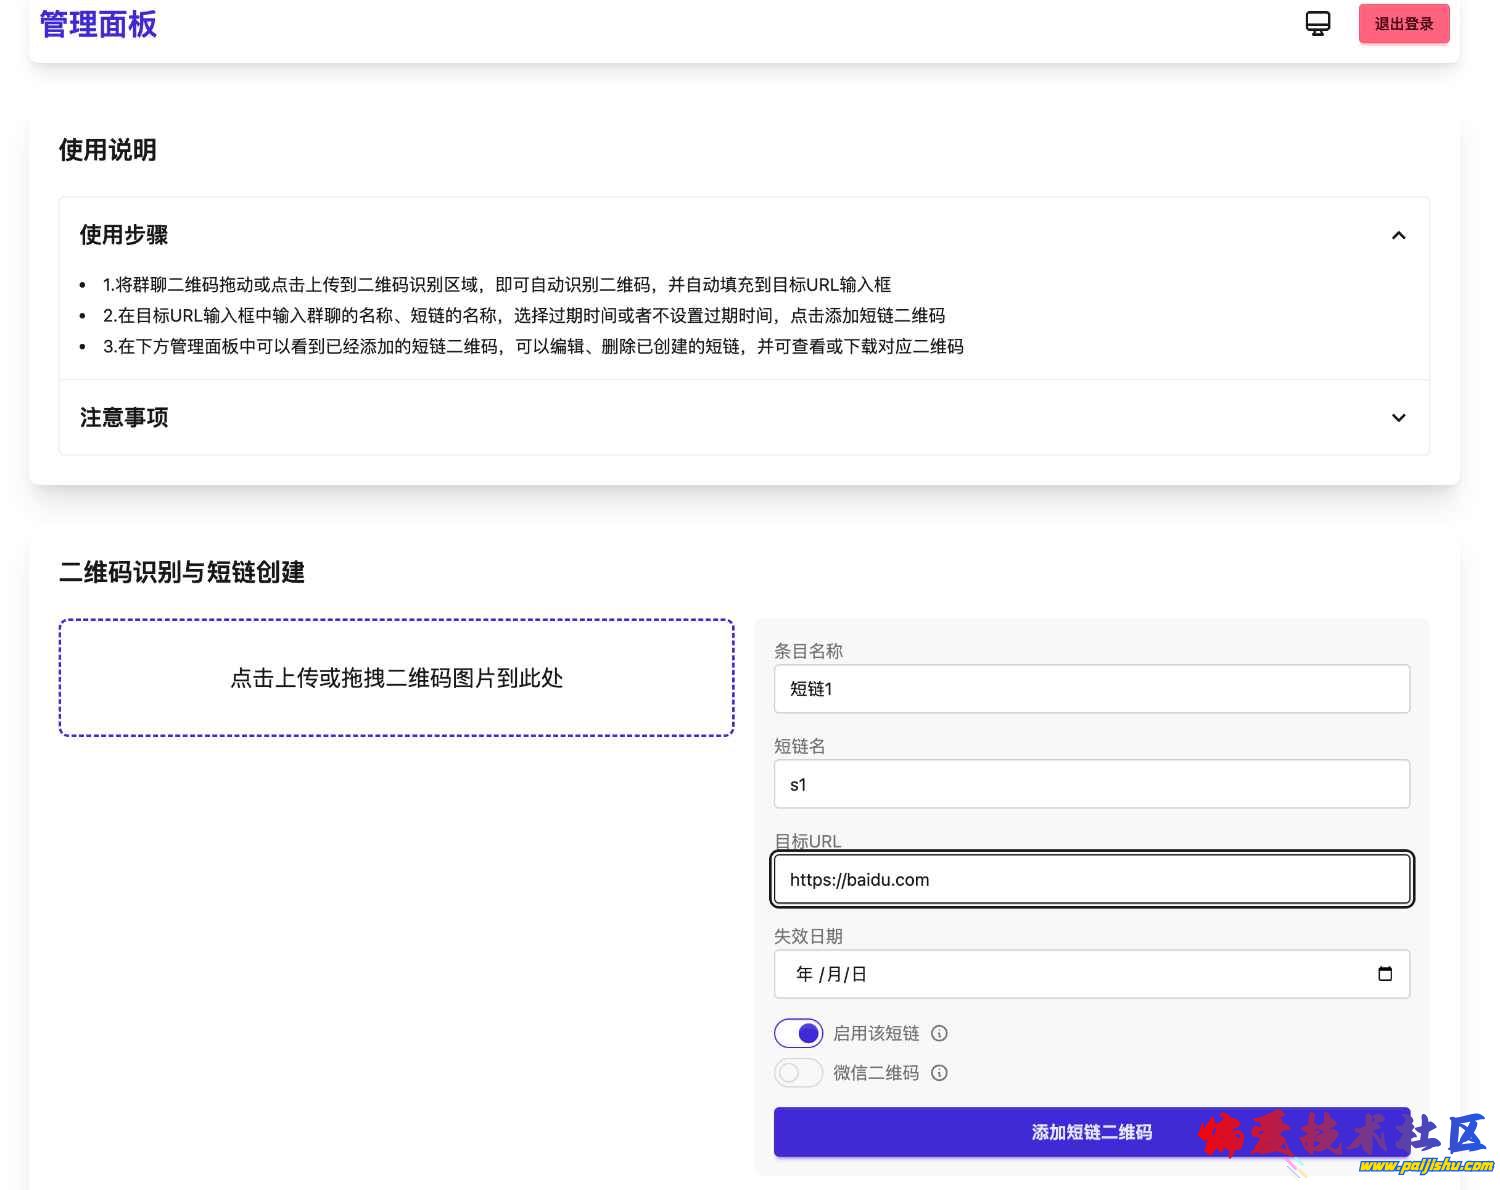Click the 微信二维码 label text

[x=876, y=1073]
